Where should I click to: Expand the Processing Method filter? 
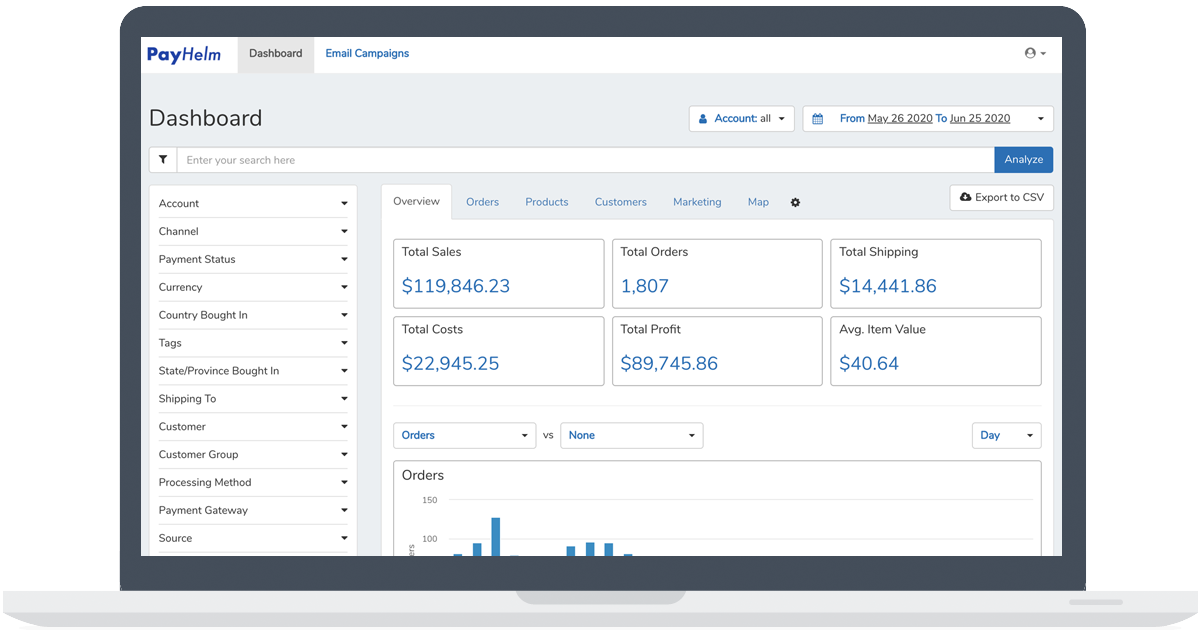(x=253, y=484)
